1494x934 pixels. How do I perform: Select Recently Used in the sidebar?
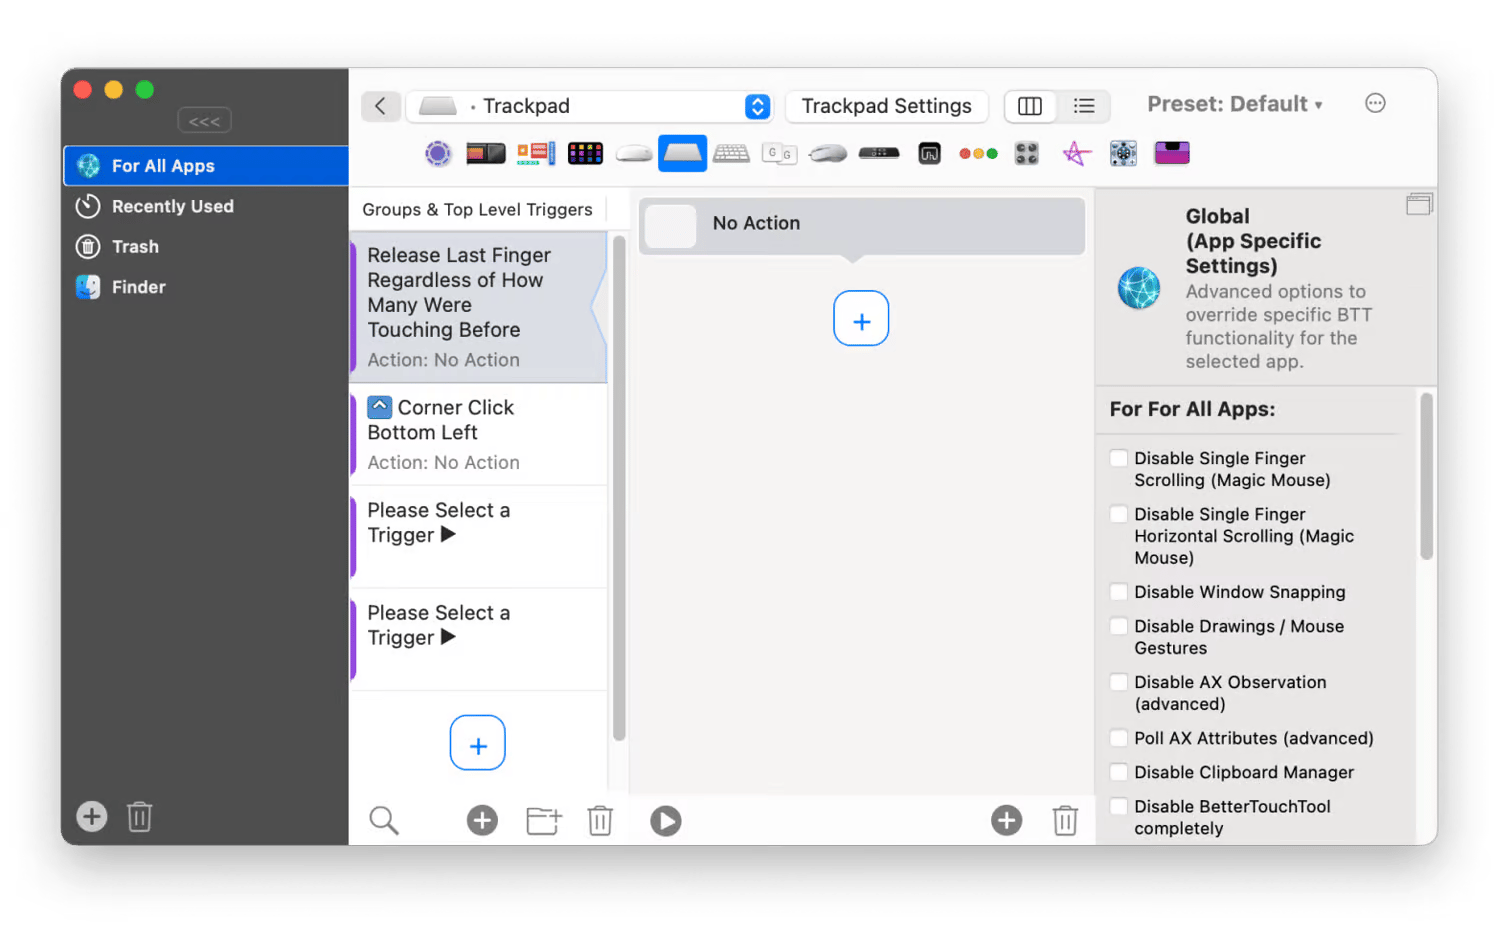pyautogui.click(x=172, y=206)
